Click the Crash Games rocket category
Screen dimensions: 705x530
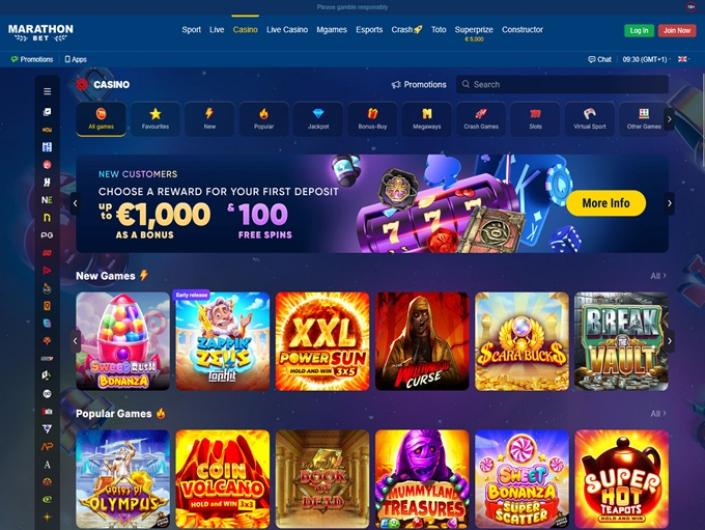[481, 119]
